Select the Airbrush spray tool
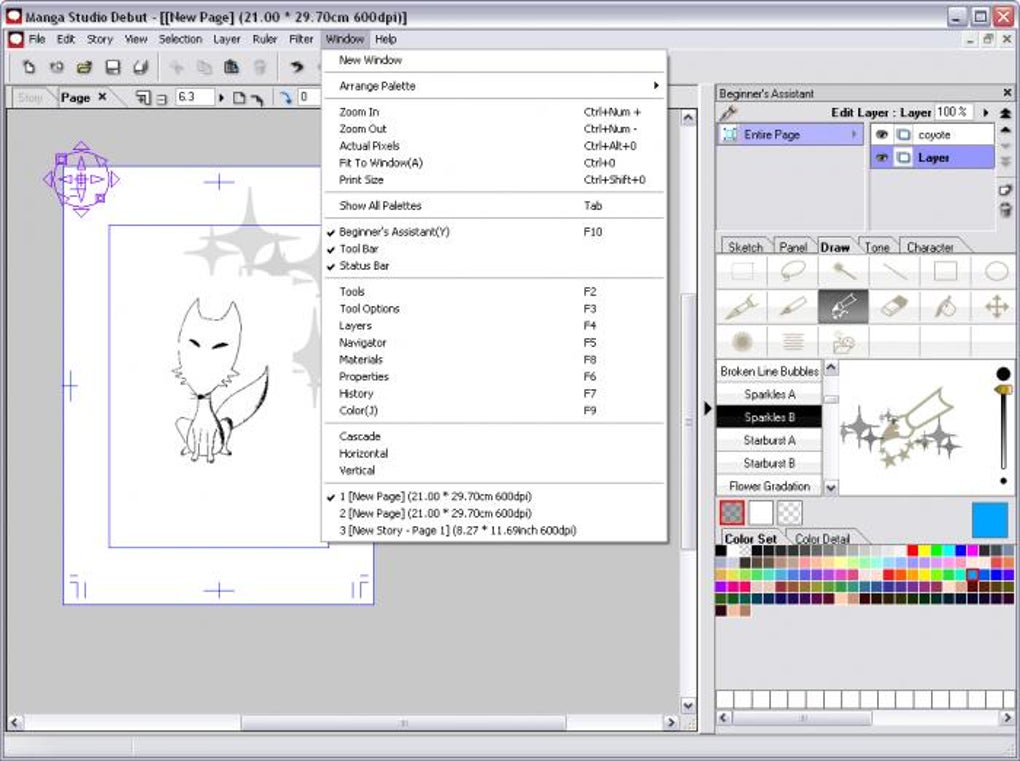Image resolution: width=1020 pixels, height=761 pixels. pos(742,341)
